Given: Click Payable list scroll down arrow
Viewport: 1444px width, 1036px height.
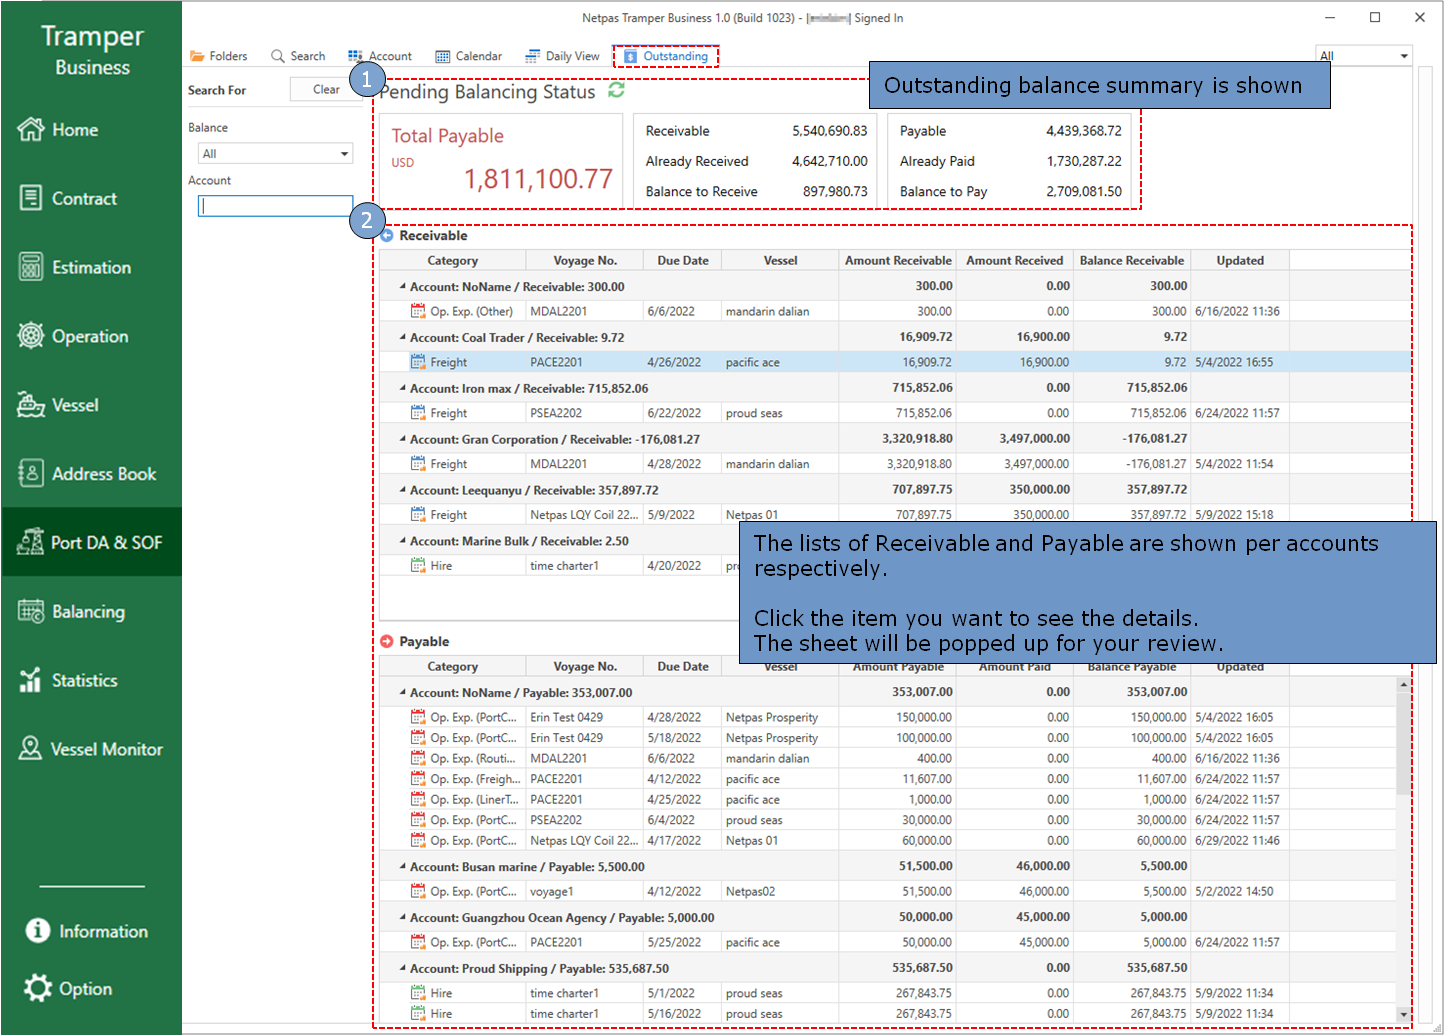Looking at the screenshot, I should (1403, 1013).
